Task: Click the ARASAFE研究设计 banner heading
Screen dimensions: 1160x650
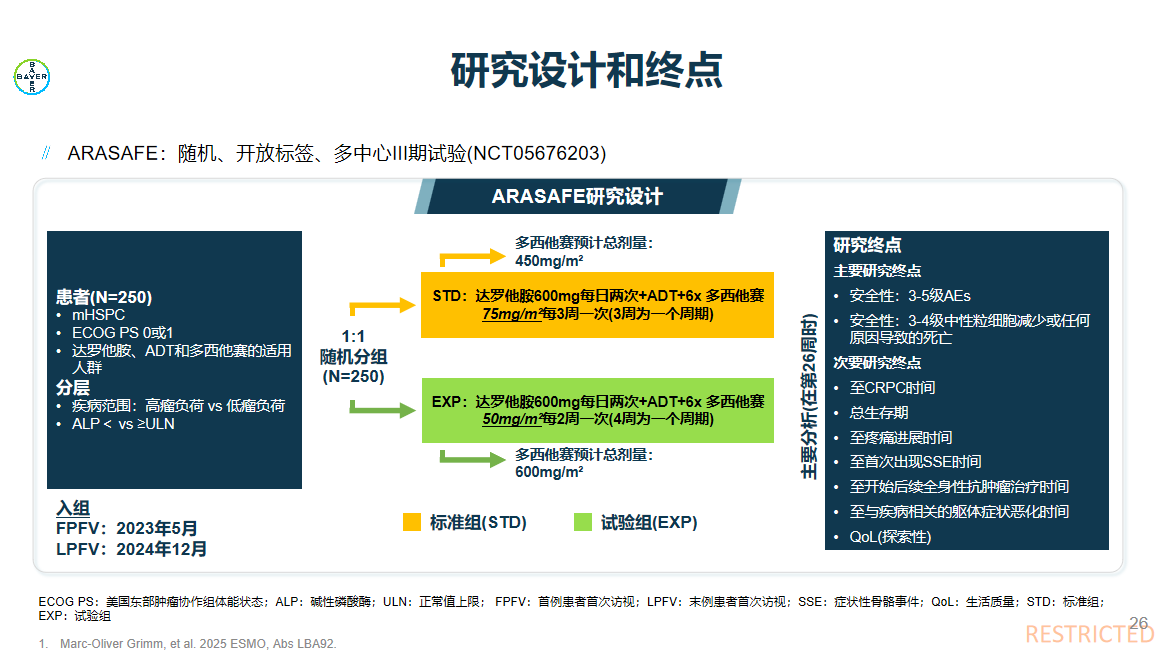Action: 577,197
